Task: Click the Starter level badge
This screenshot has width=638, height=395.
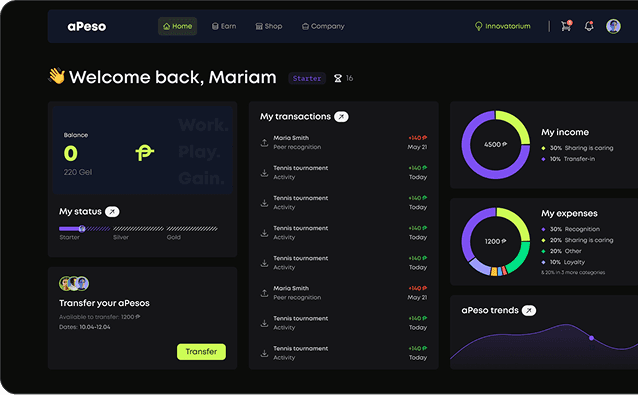Action: (x=307, y=78)
